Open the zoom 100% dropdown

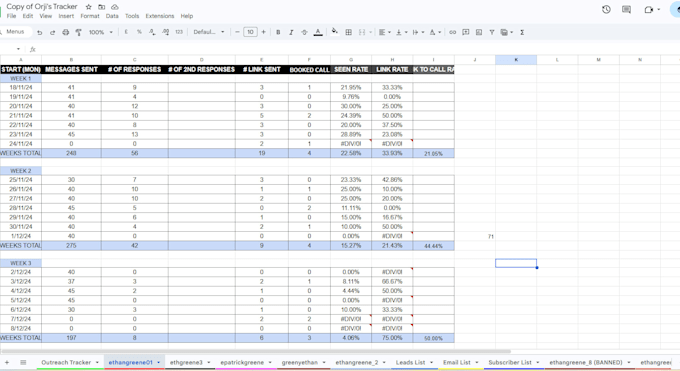click(x=101, y=32)
